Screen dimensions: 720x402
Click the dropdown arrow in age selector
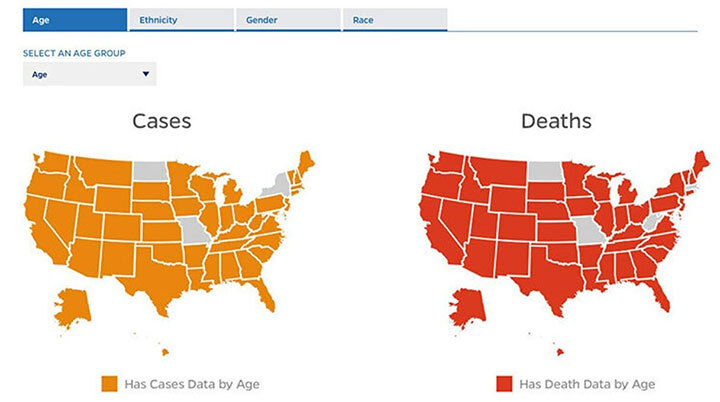tap(146, 74)
